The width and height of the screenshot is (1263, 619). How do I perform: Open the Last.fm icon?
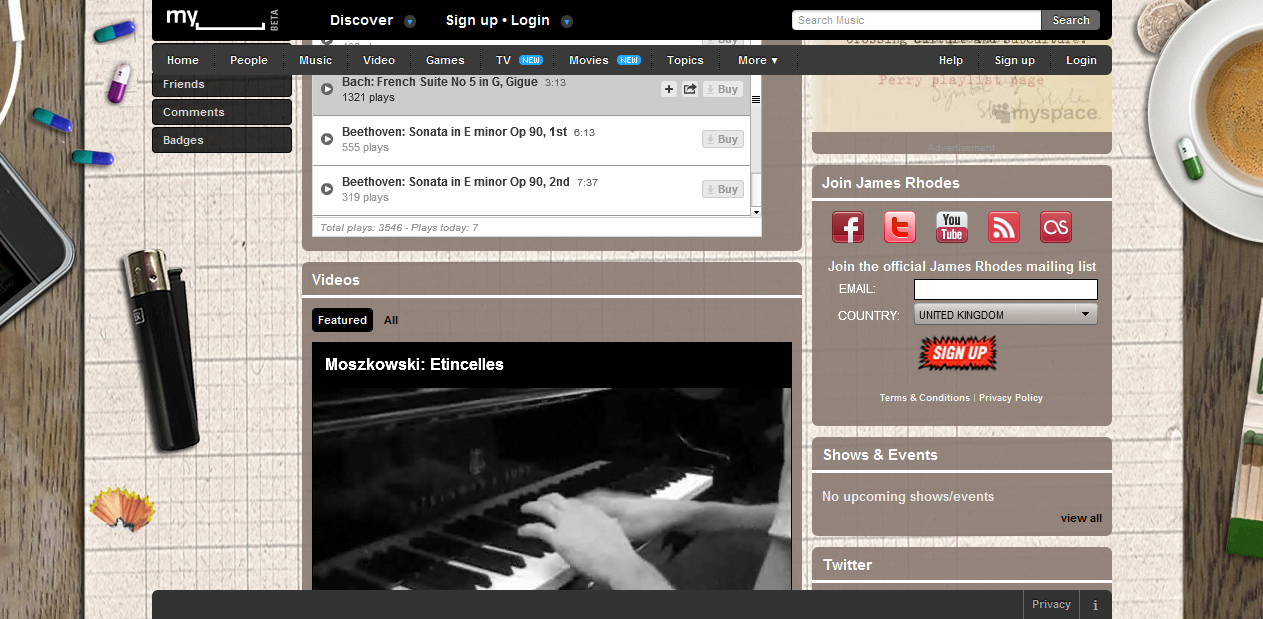[x=1056, y=227]
